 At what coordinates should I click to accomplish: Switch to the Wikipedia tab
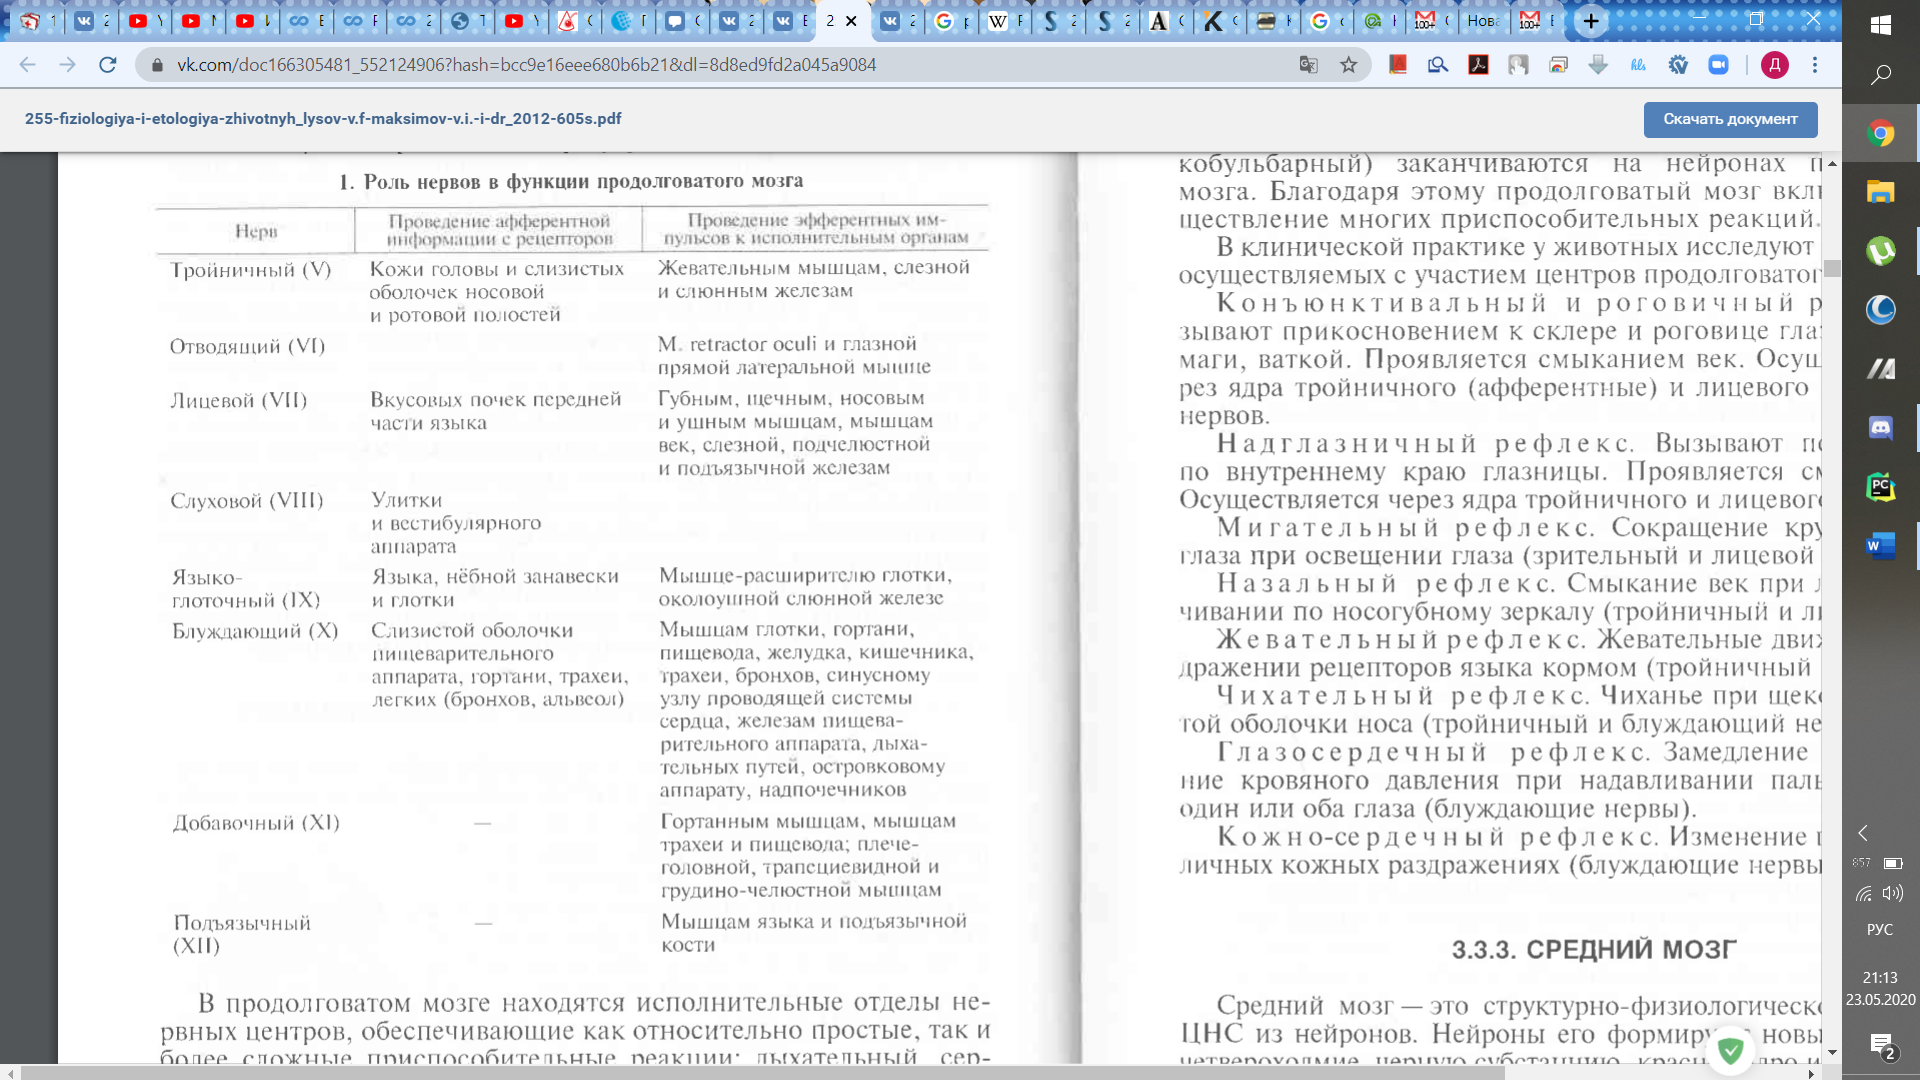tap(1005, 20)
